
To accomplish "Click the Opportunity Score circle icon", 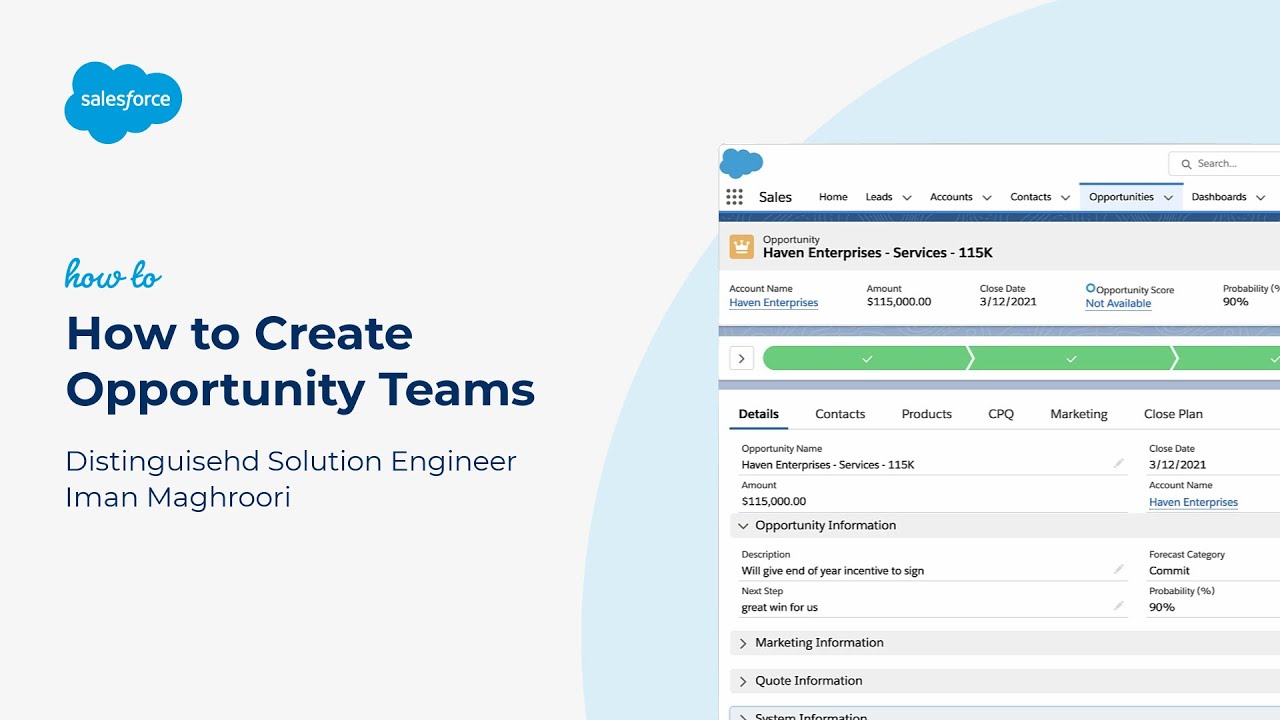I will pos(1091,288).
